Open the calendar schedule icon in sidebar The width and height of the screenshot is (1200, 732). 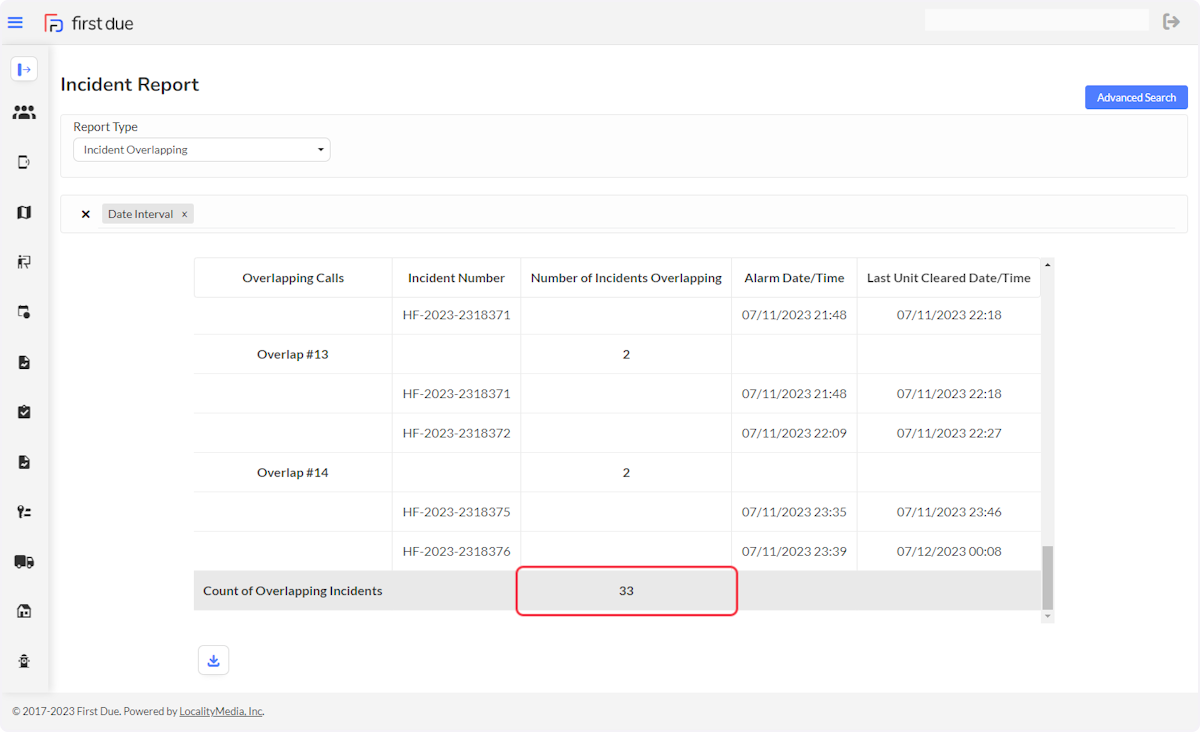pos(24,312)
